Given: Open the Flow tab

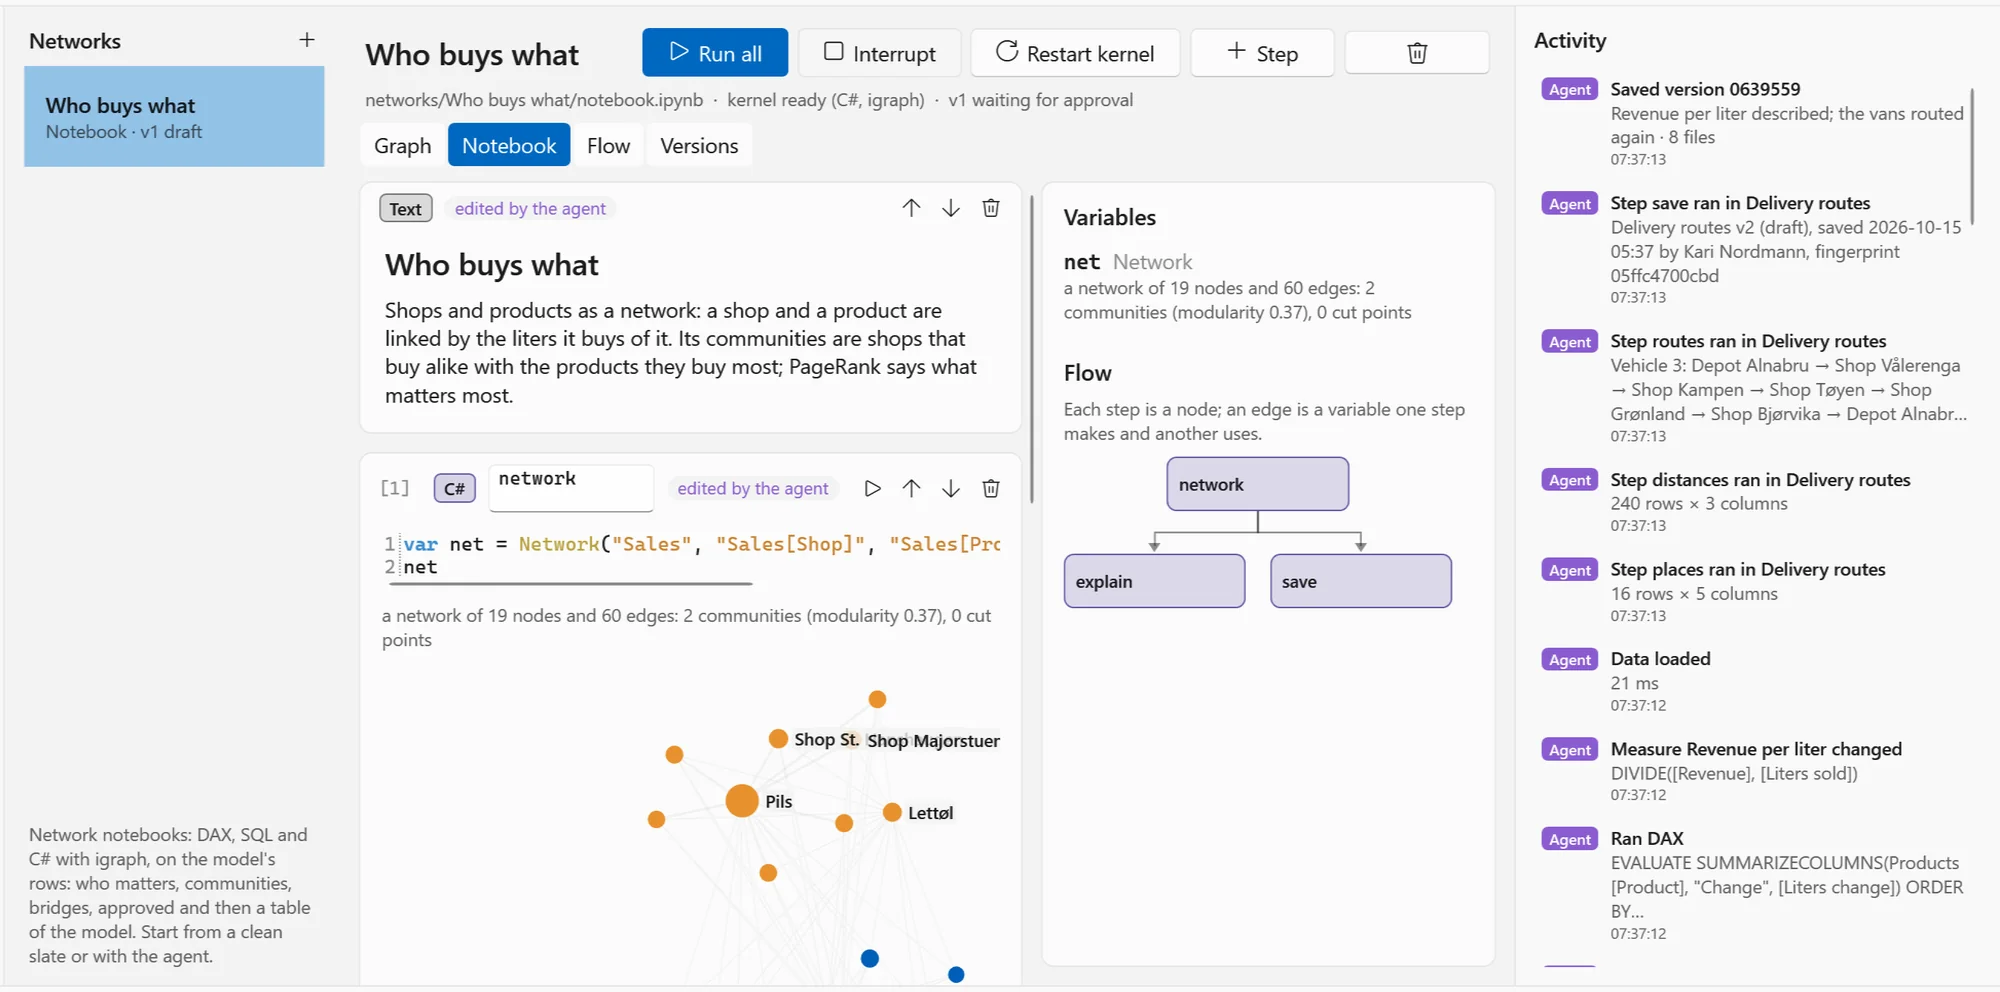Looking at the screenshot, I should [608, 145].
